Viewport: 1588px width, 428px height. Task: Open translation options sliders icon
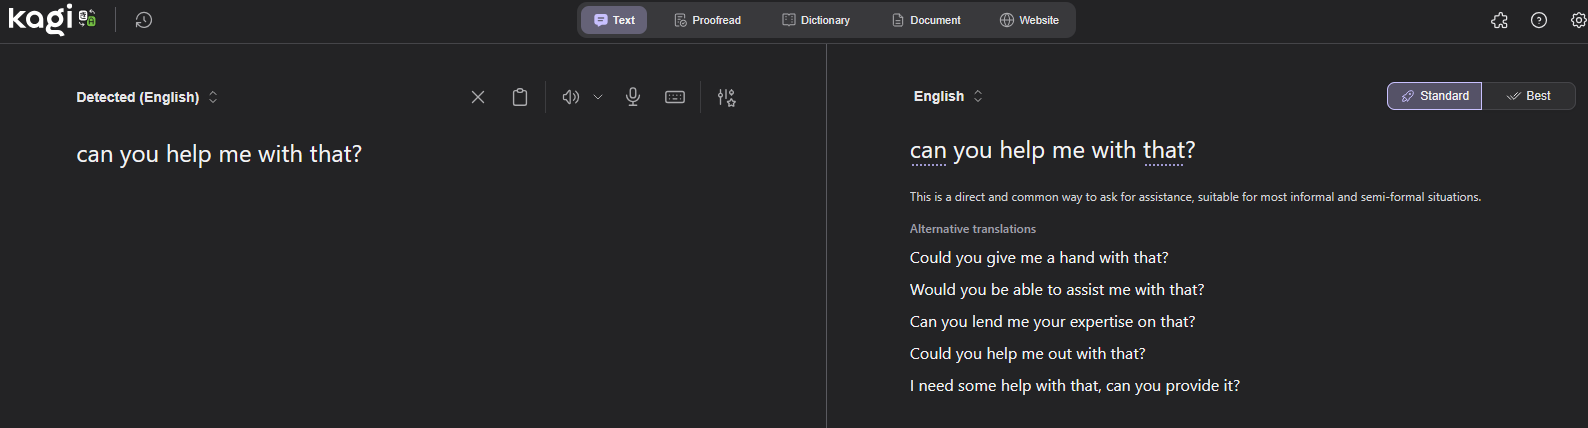pos(727,97)
